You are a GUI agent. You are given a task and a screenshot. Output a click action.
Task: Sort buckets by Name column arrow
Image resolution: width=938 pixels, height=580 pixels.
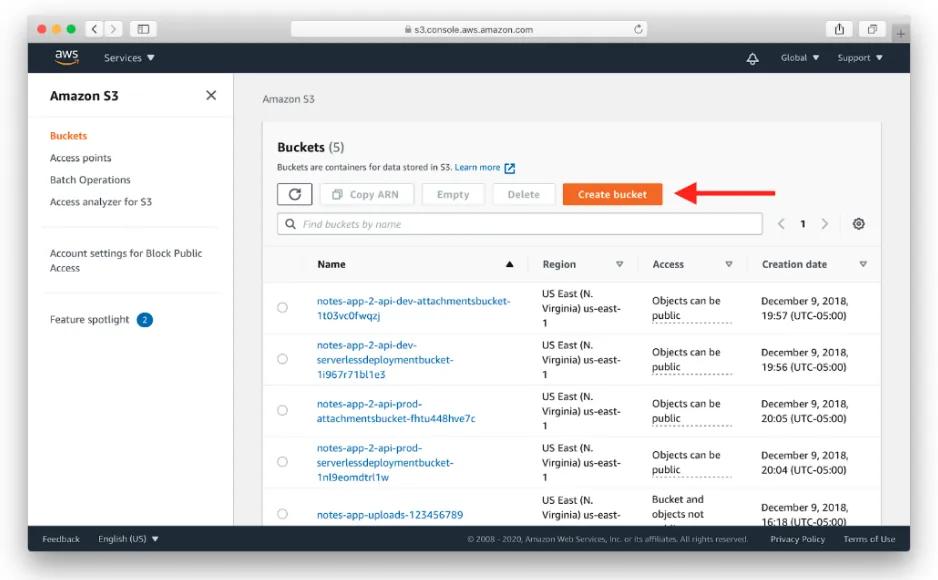coord(510,264)
